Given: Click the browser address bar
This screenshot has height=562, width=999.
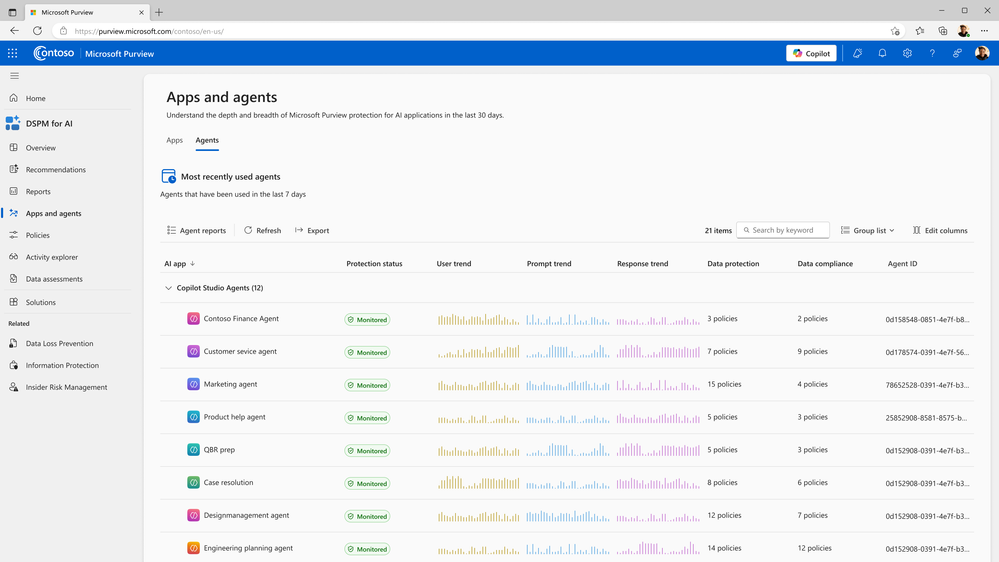Looking at the screenshot, I should pos(478,31).
